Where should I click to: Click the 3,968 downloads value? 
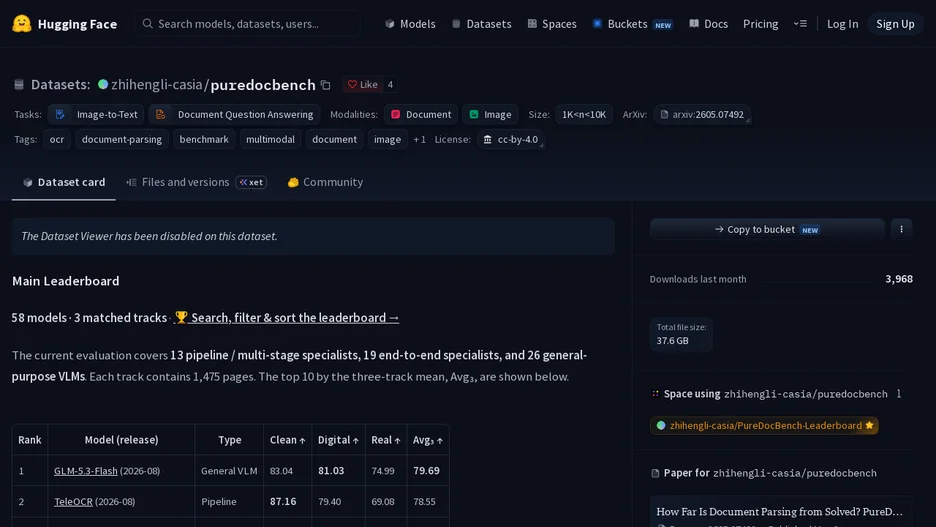point(898,279)
